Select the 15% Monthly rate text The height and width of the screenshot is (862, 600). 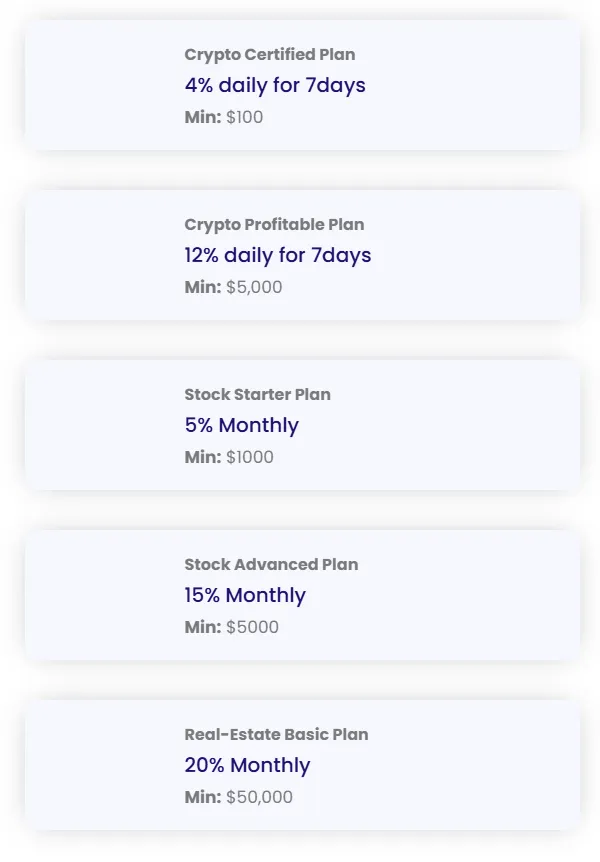pyautogui.click(x=245, y=595)
